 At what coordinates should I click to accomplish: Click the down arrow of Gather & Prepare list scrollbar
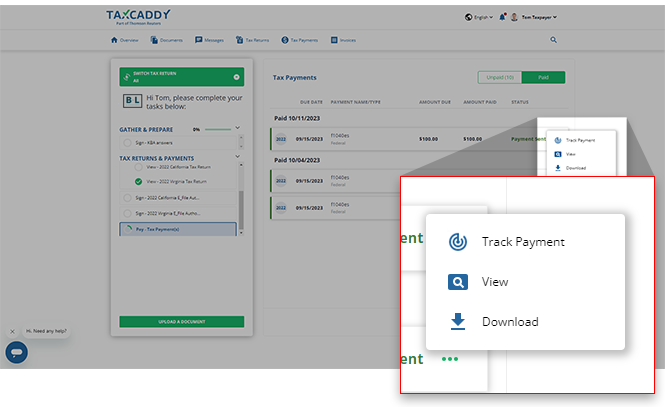(x=241, y=147)
